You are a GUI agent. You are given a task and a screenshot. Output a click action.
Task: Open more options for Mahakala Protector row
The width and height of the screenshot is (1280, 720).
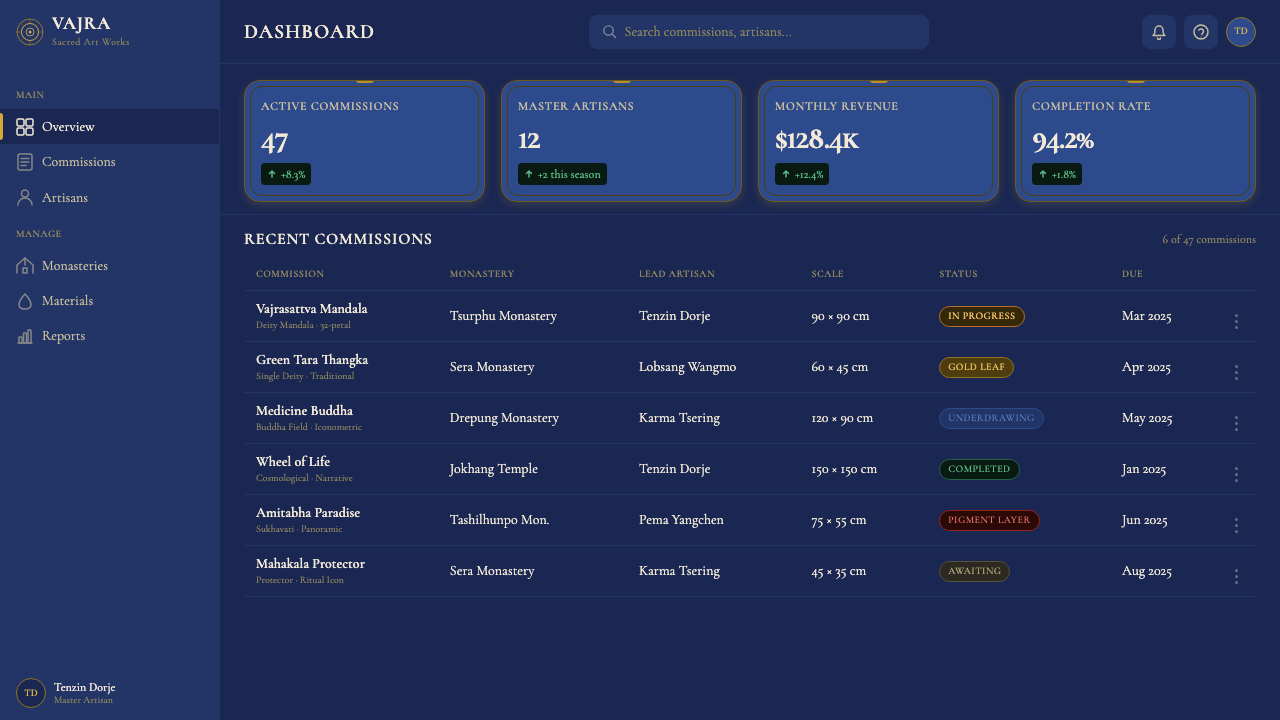coord(1236,576)
